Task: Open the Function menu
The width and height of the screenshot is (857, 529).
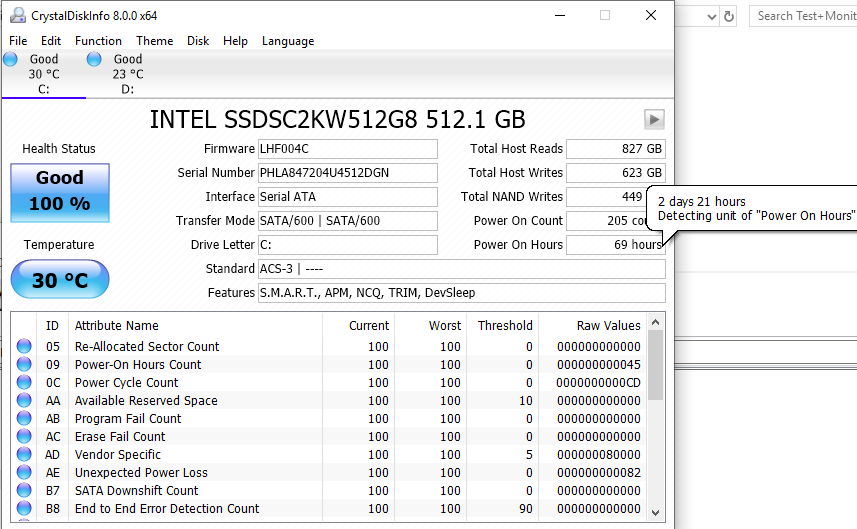Action: tap(98, 41)
